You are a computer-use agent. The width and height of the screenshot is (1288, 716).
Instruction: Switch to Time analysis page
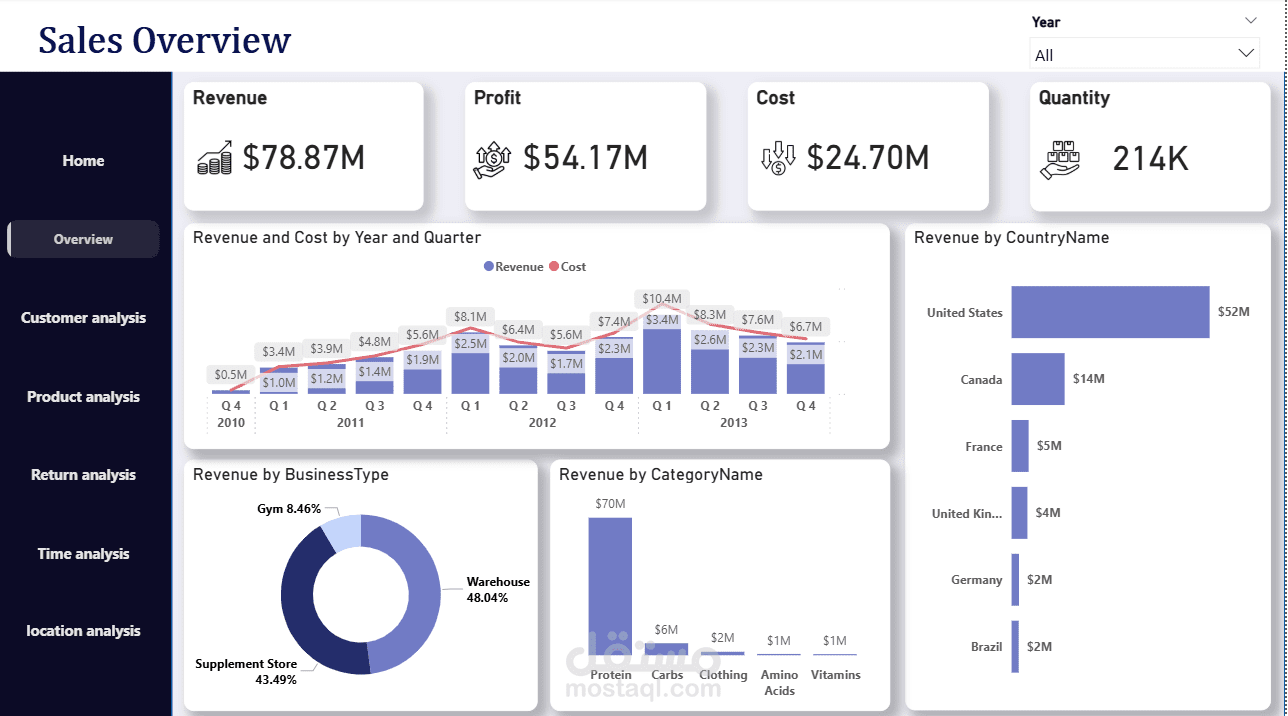83,554
